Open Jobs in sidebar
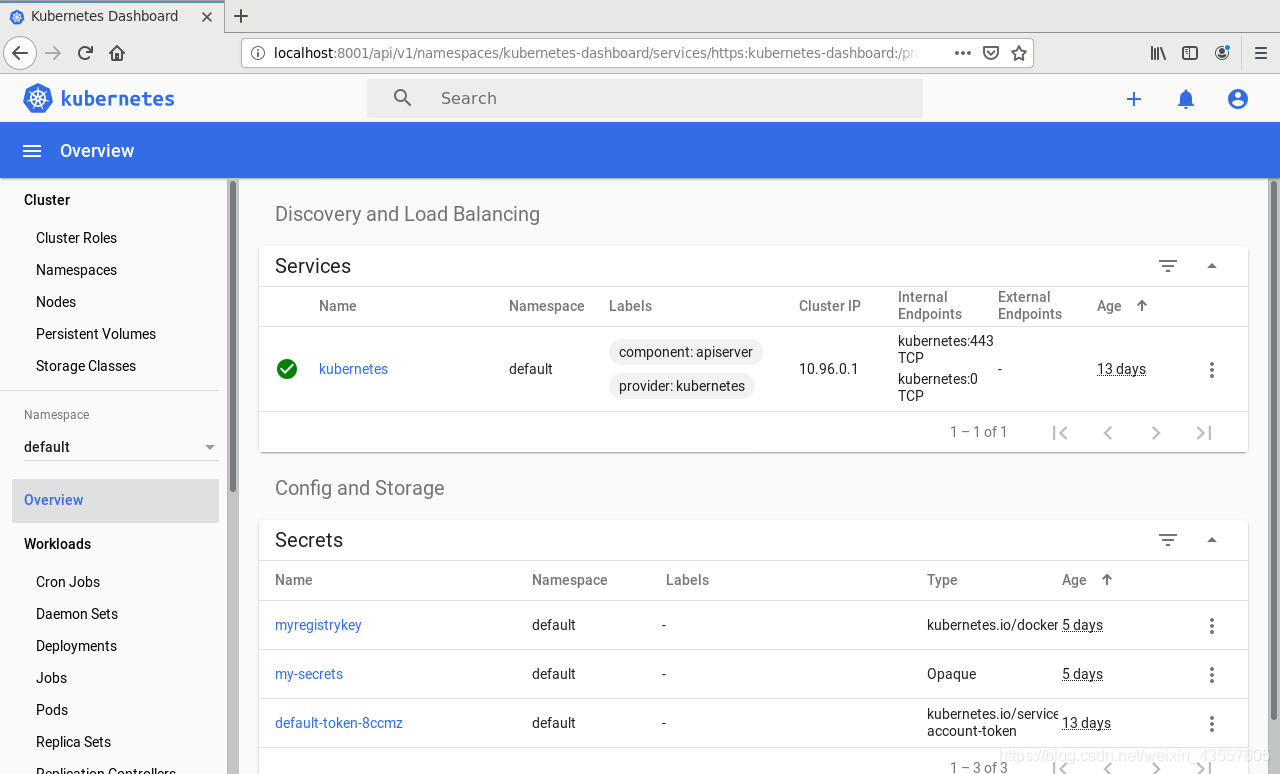The image size is (1280, 774). 51,678
